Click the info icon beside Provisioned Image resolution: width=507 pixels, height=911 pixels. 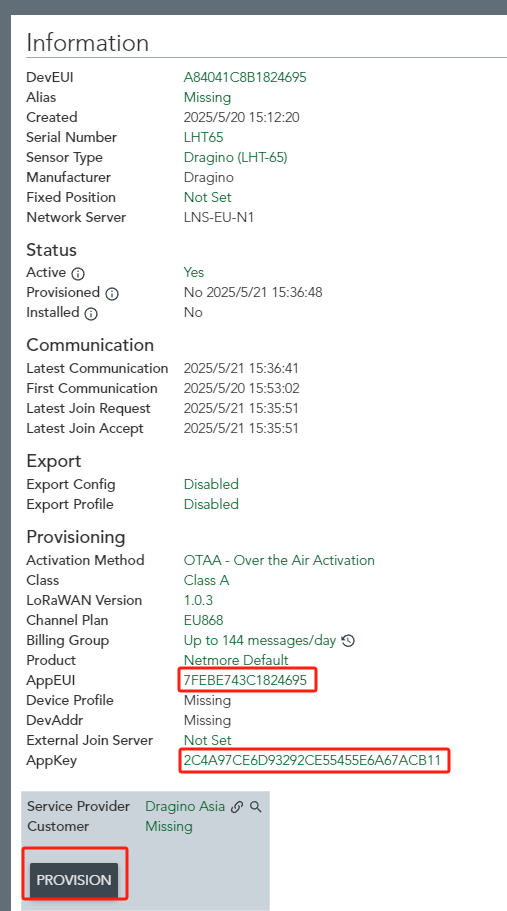112,293
